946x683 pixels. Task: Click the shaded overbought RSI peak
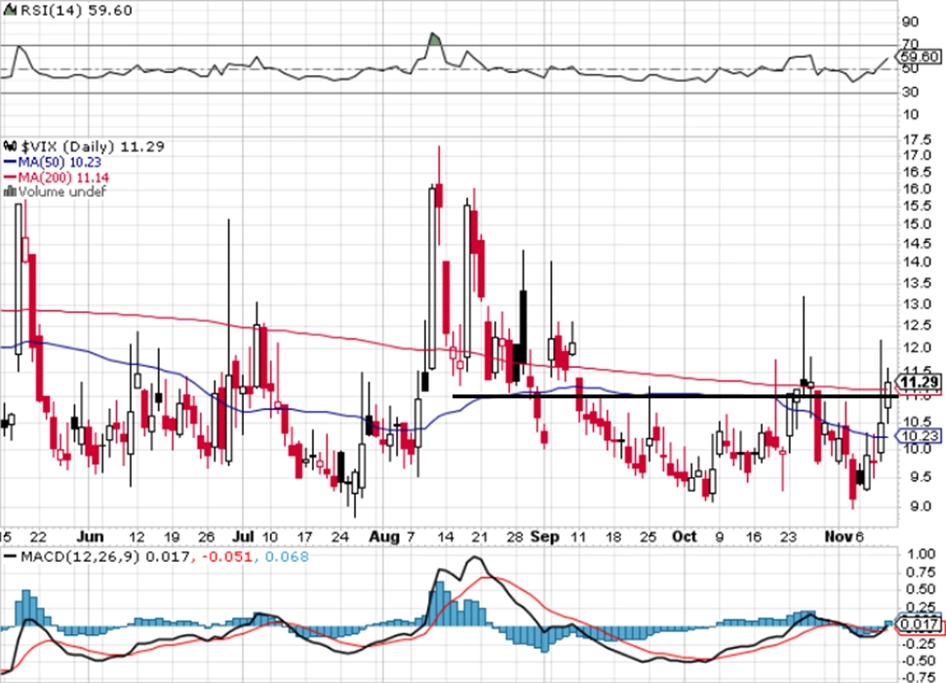coord(434,39)
